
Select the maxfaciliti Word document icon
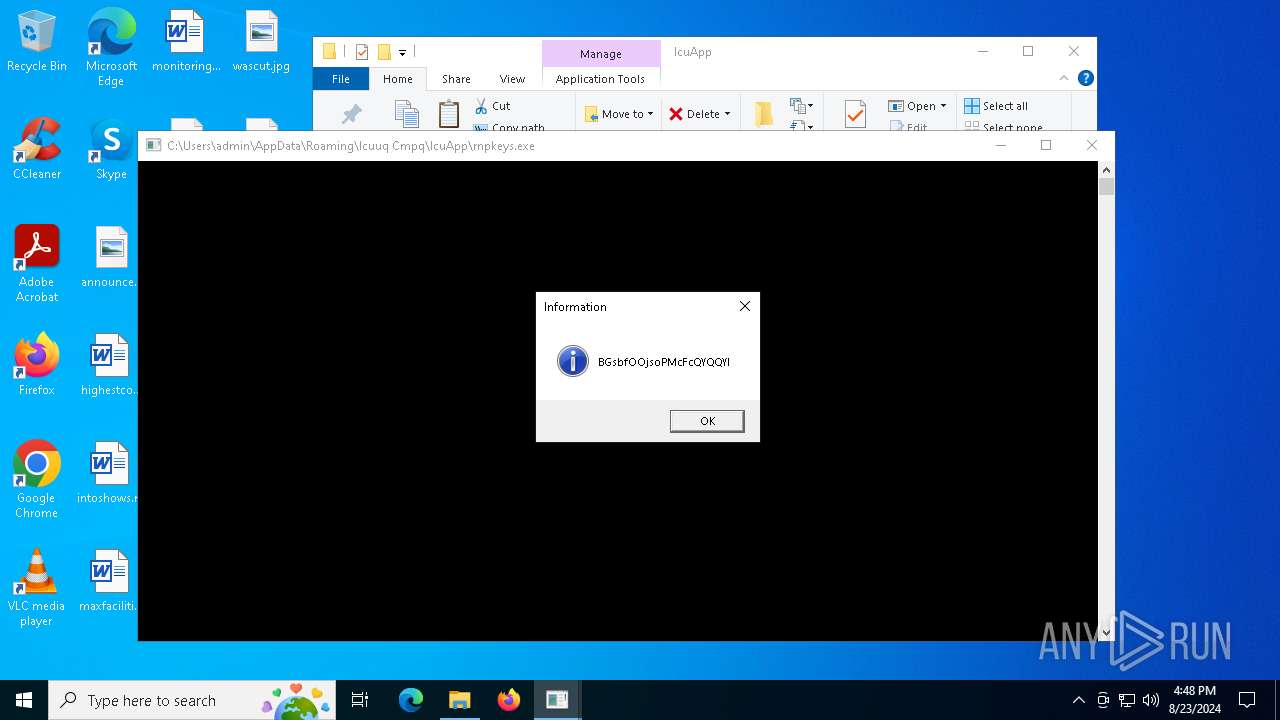[x=108, y=582]
